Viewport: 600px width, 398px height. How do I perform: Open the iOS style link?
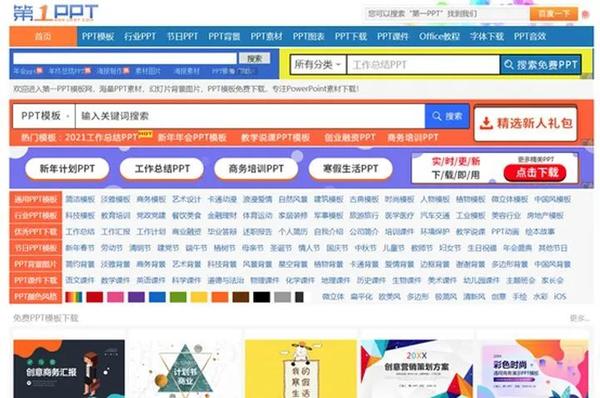pyautogui.click(x=560, y=297)
